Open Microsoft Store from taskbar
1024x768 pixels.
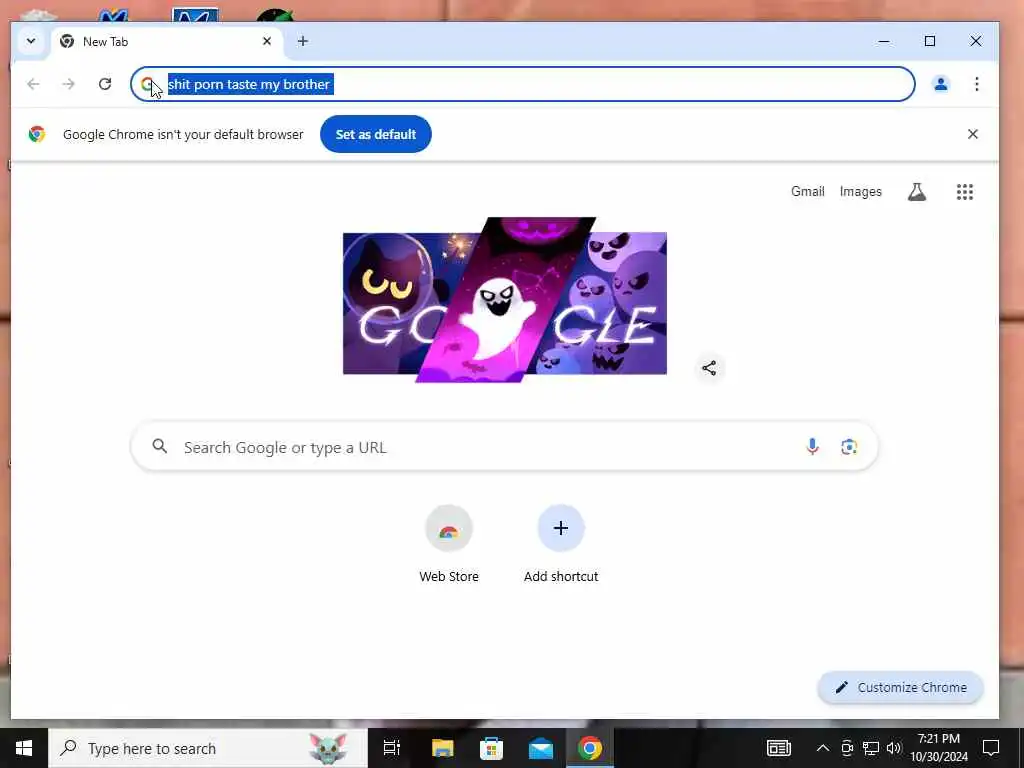point(491,748)
